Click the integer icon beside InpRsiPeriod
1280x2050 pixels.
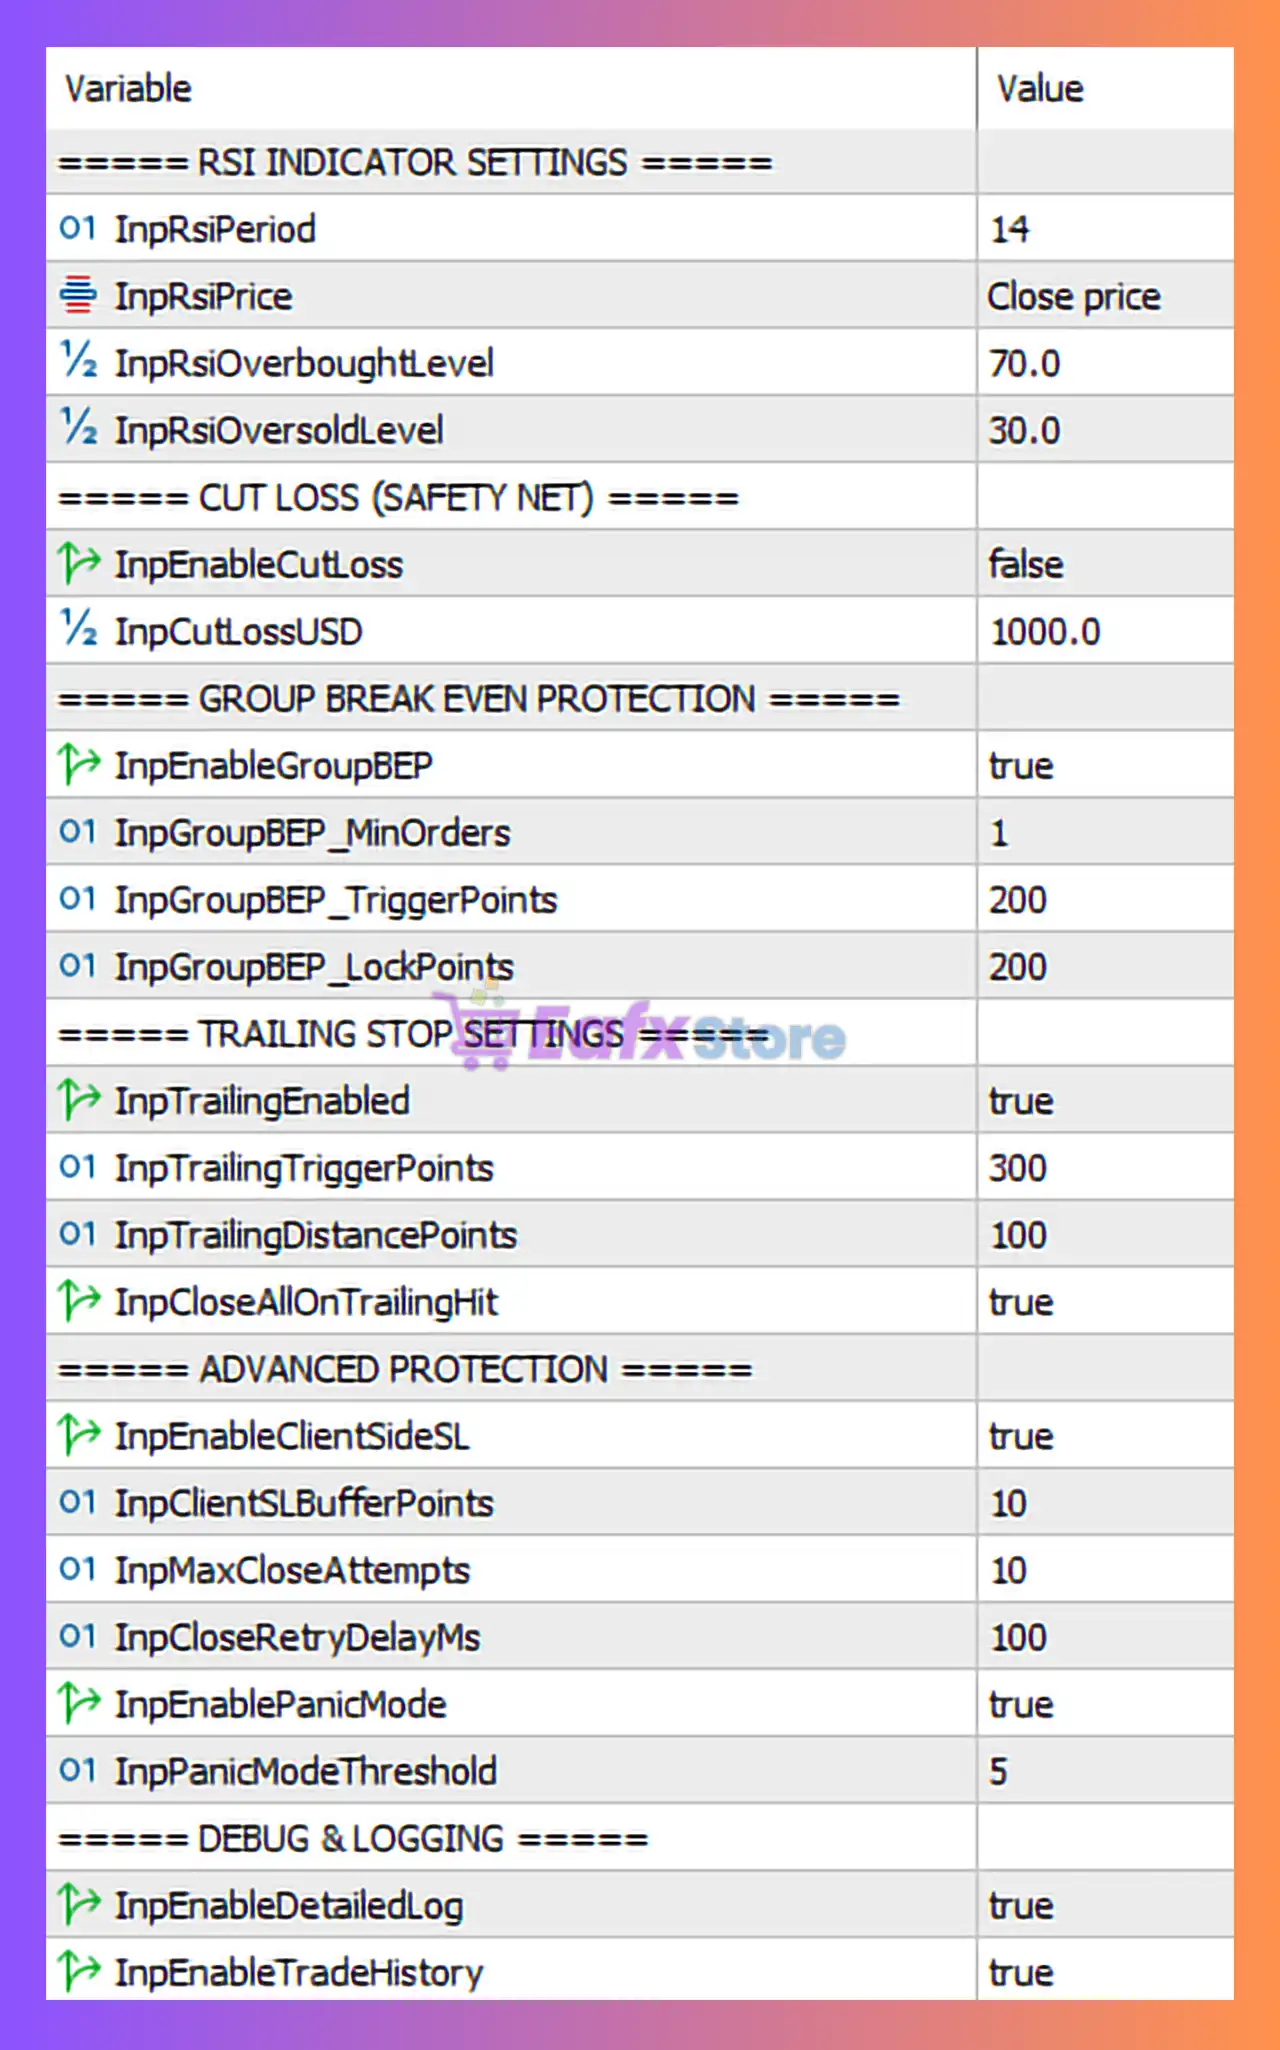77,229
